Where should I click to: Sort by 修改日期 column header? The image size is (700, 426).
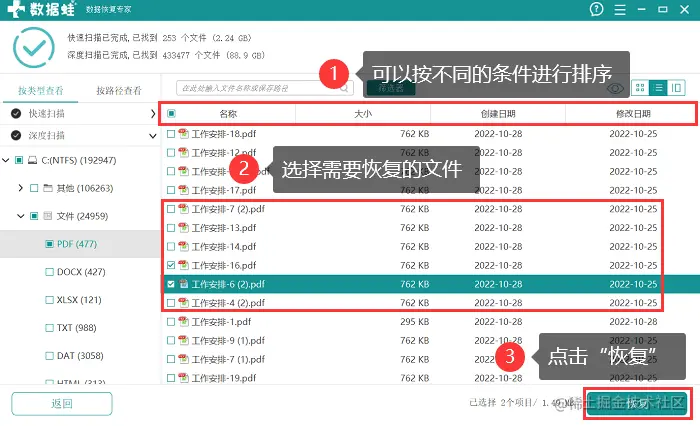(x=633, y=114)
